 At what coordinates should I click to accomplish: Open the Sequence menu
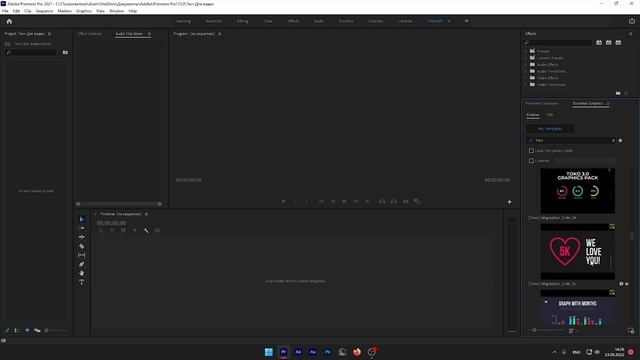(x=44, y=11)
